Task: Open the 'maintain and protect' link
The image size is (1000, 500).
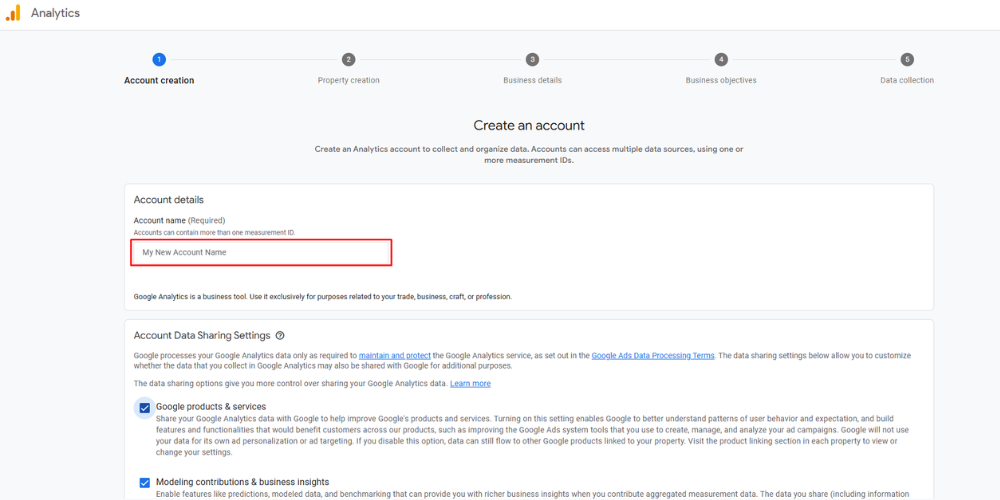Action: (395, 355)
